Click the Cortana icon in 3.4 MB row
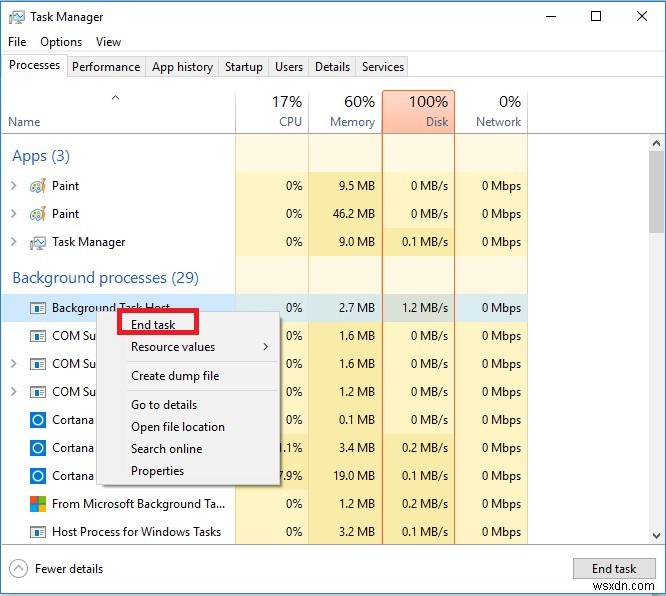 (x=38, y=448)
